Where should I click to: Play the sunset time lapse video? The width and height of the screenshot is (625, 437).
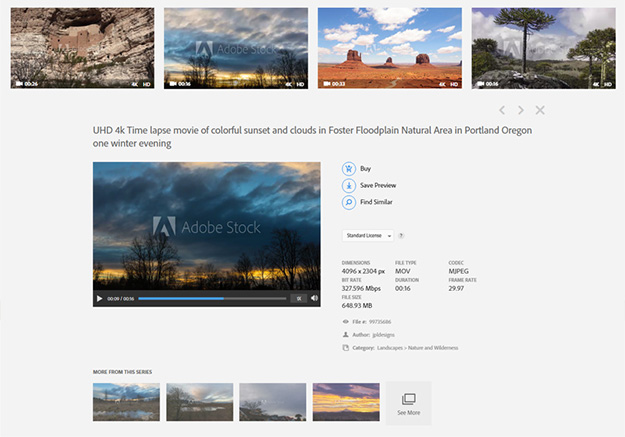(x=99, y=298)
